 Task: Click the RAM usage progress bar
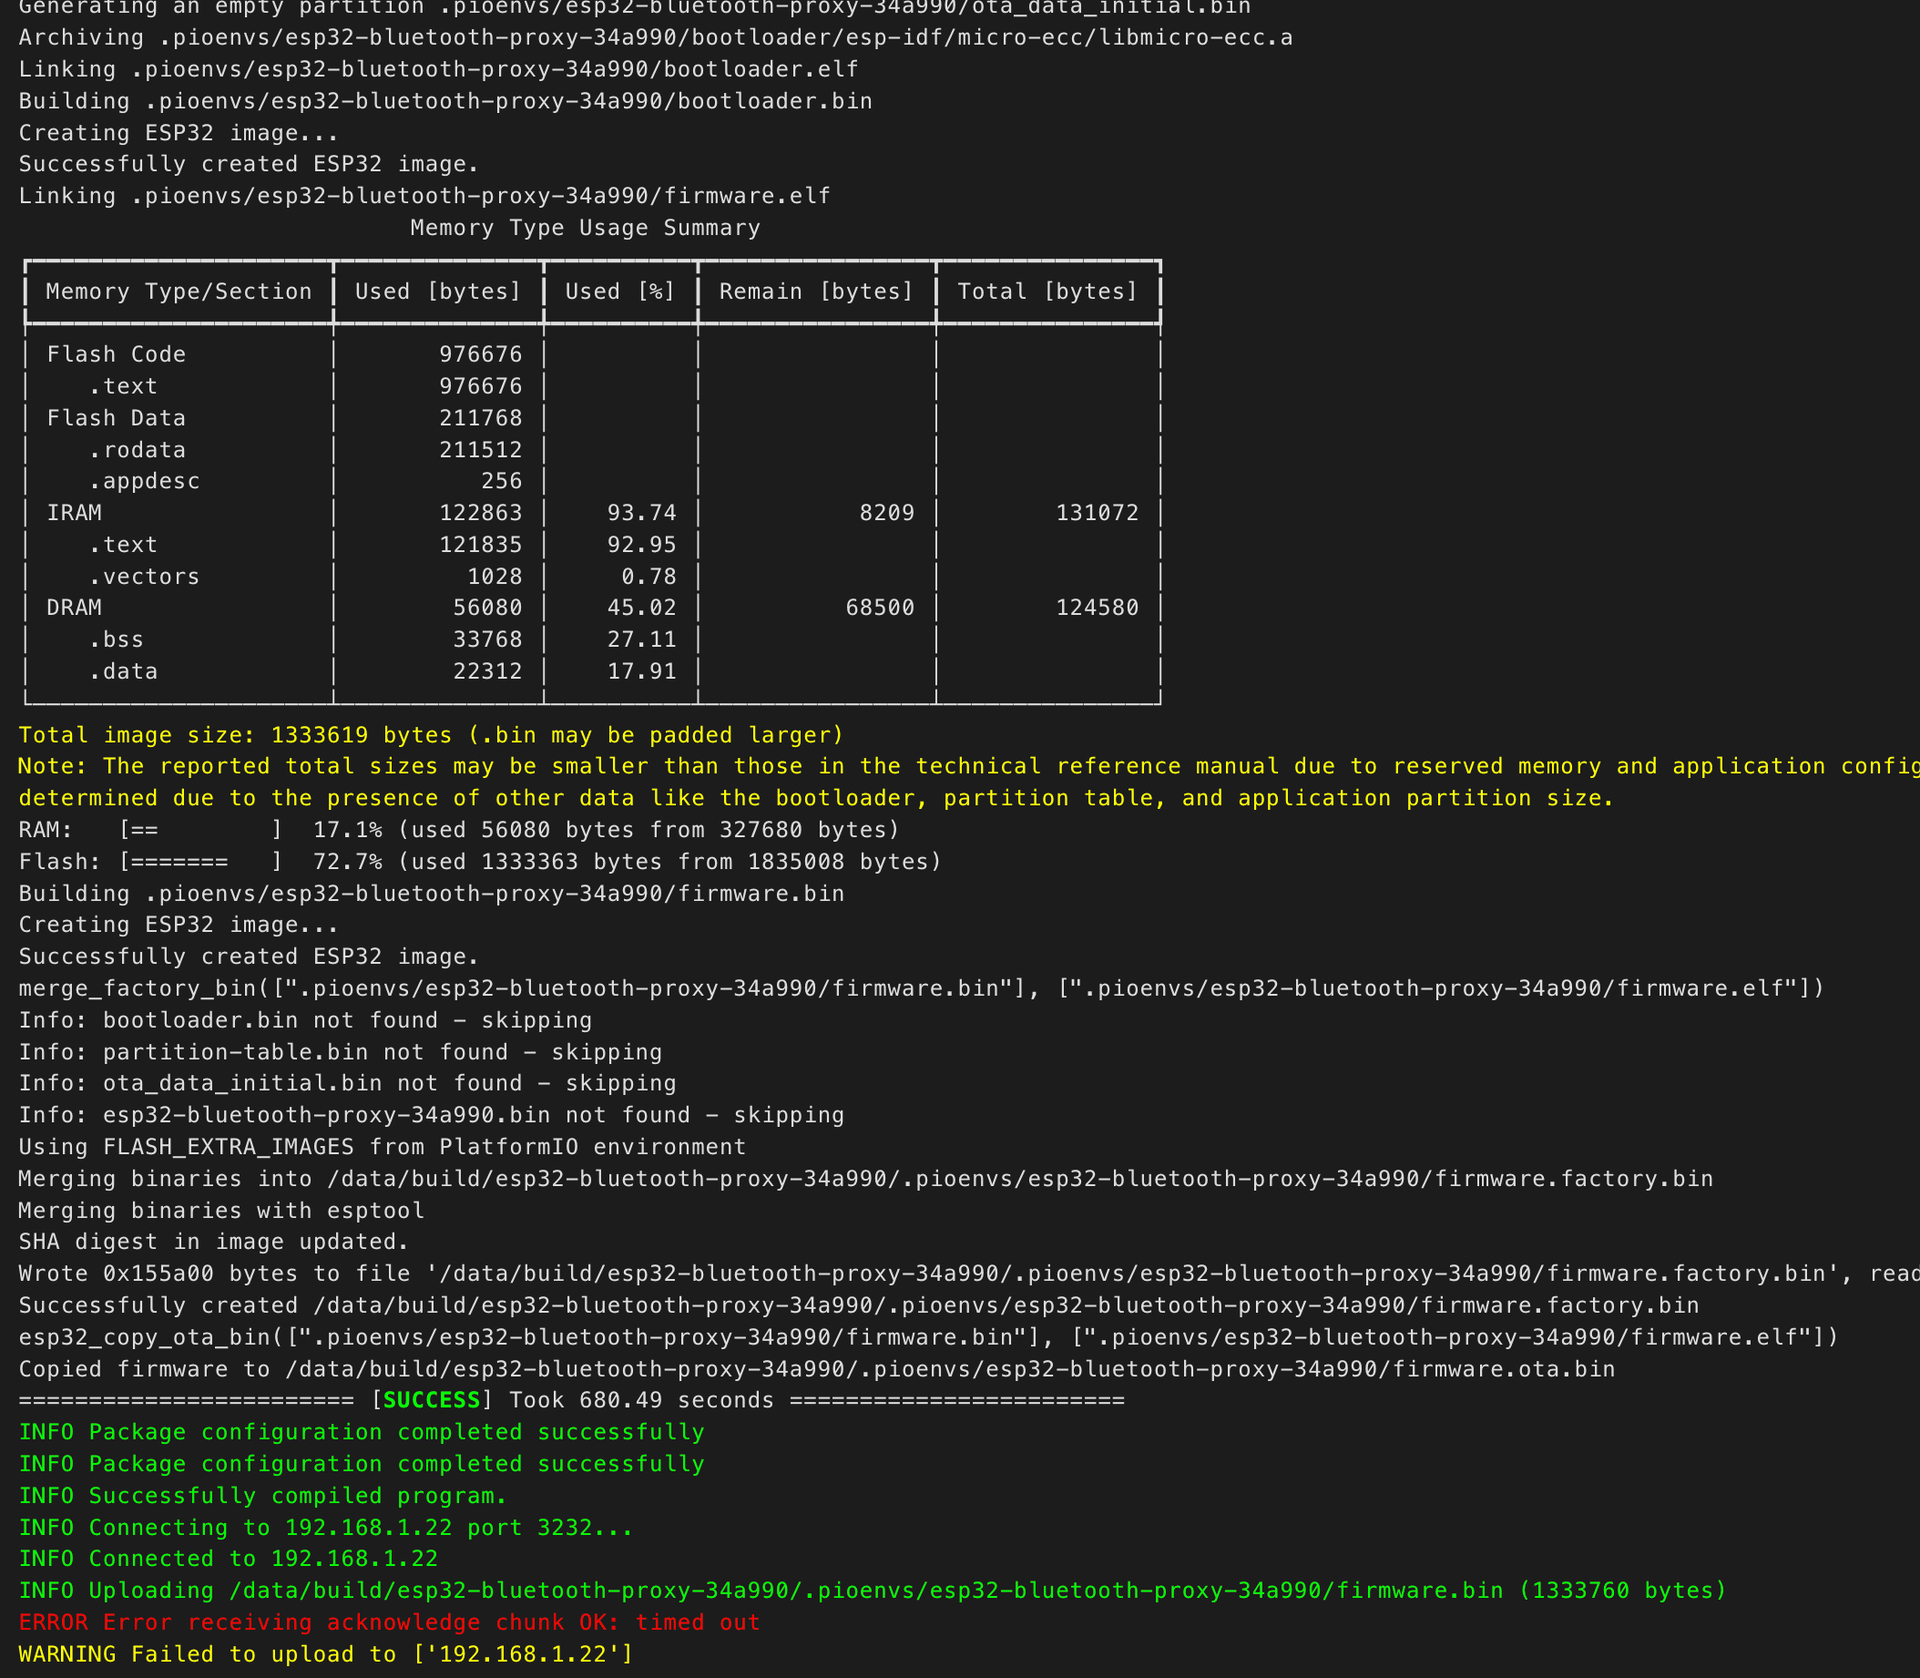point(200,830)
